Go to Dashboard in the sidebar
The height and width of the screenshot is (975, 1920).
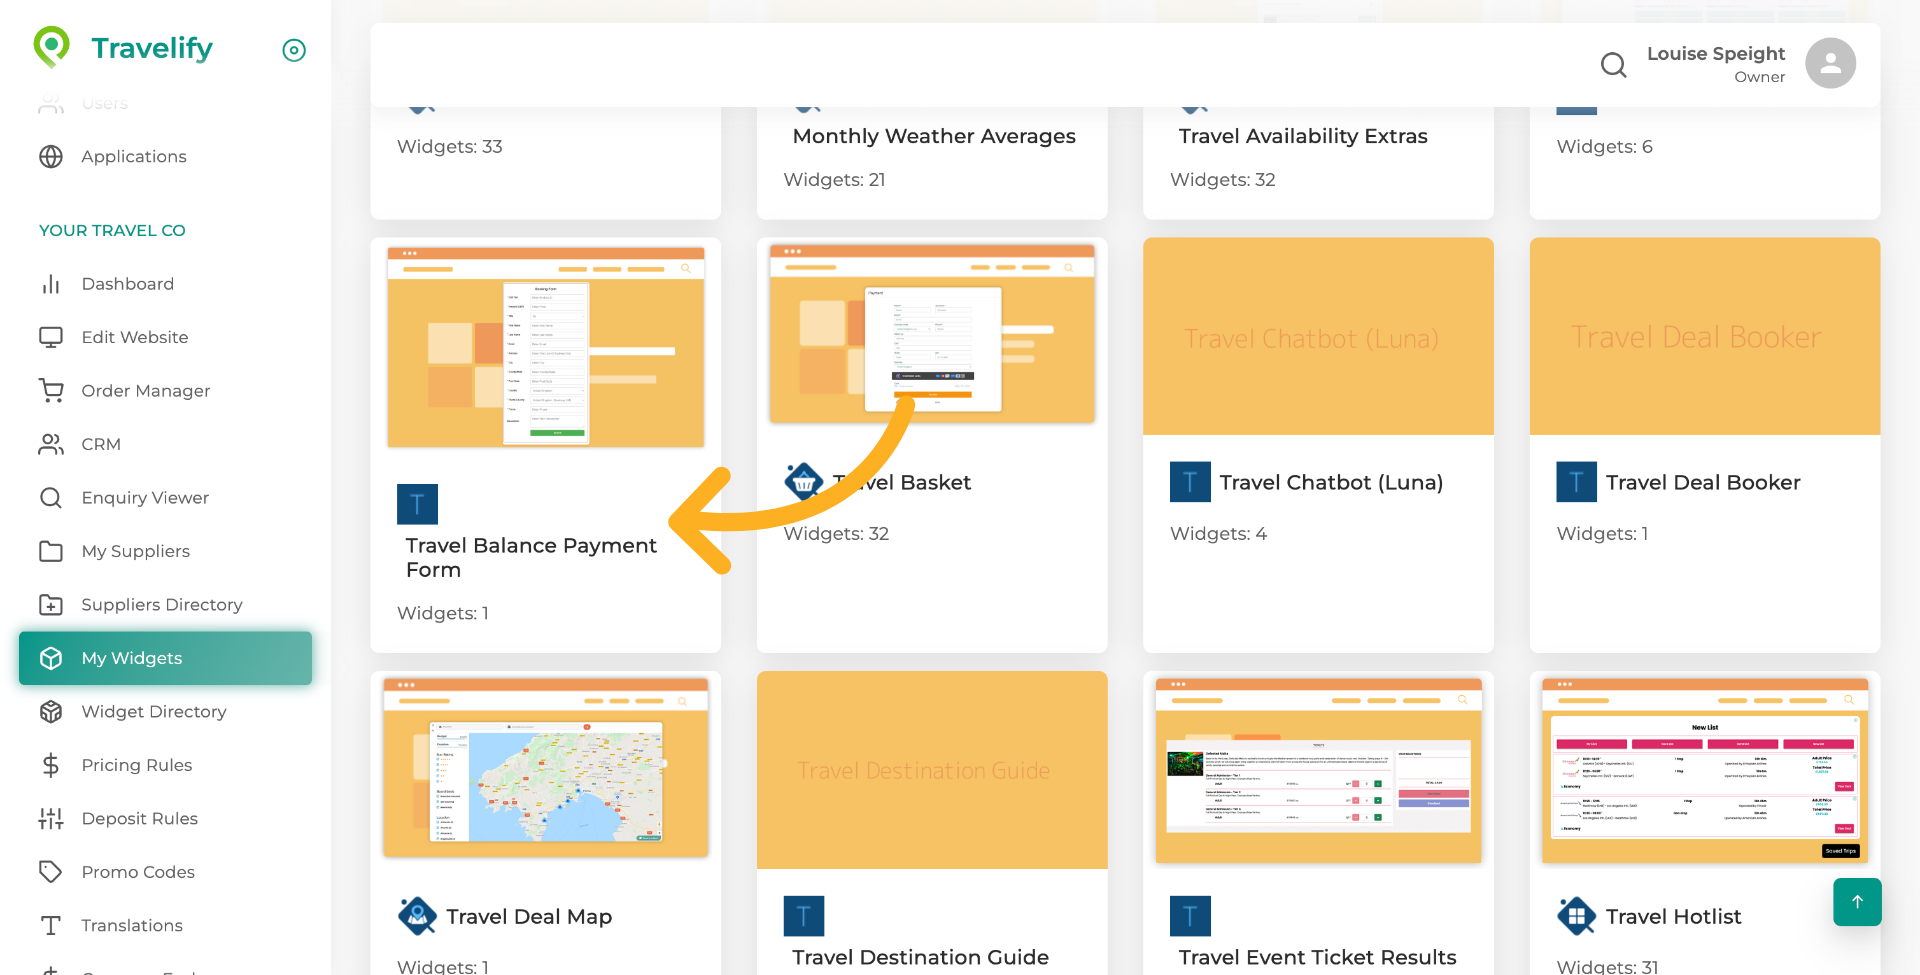(127, 284)
